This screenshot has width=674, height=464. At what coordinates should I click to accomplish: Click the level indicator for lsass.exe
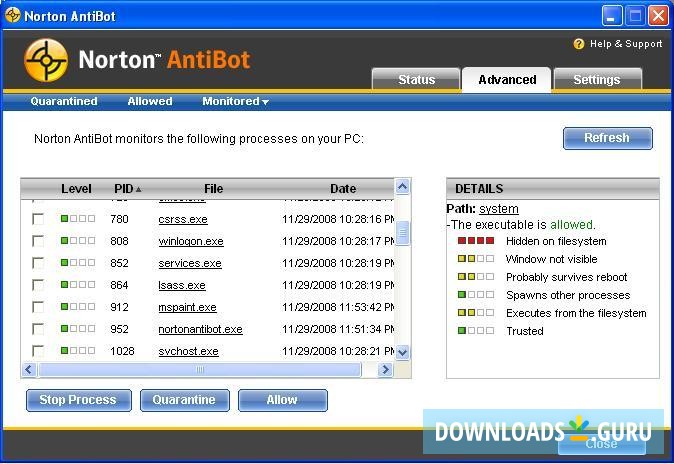pyautogui.click(x=78, y=284)
